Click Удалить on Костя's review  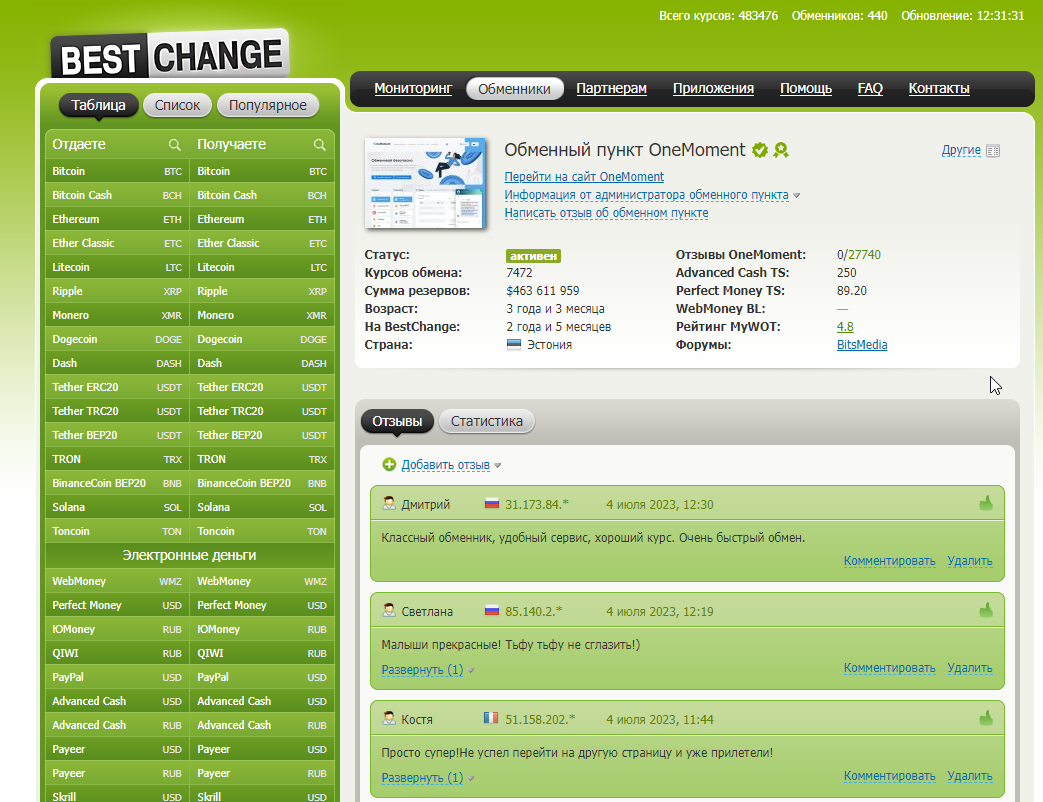pos(970,775)
